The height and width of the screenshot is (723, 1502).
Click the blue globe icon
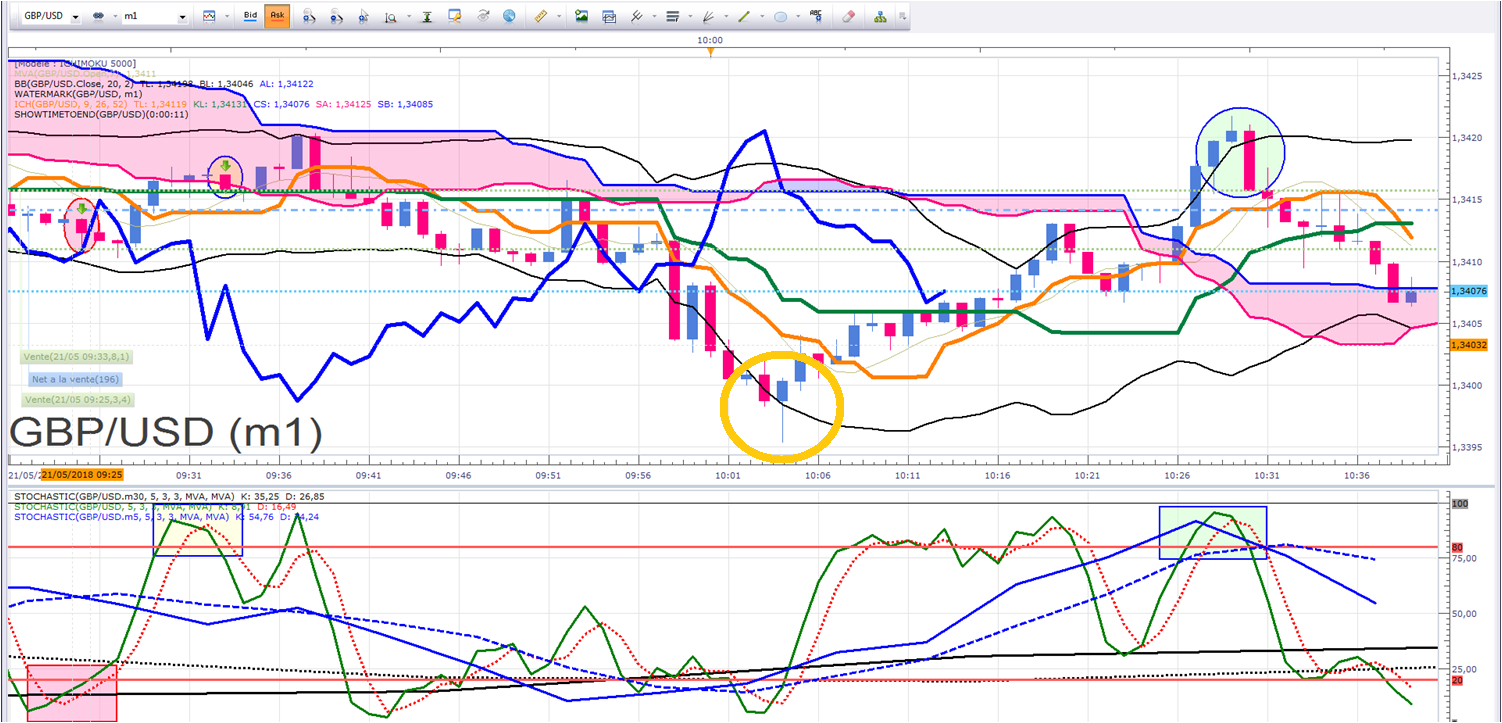point(510,17)
